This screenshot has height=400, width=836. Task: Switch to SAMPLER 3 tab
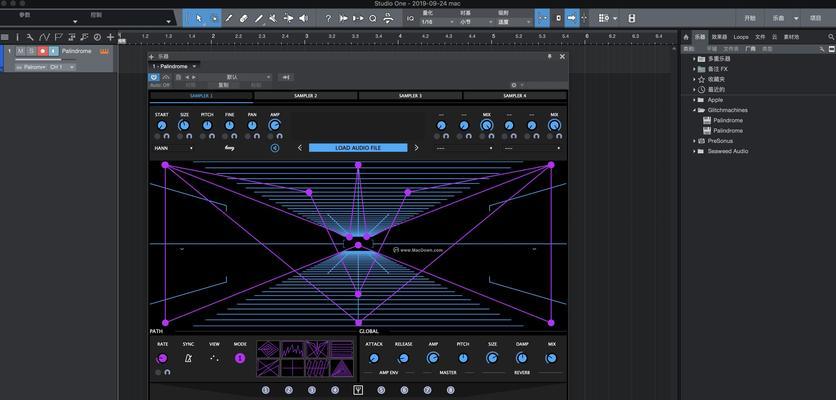click(410, 96)
